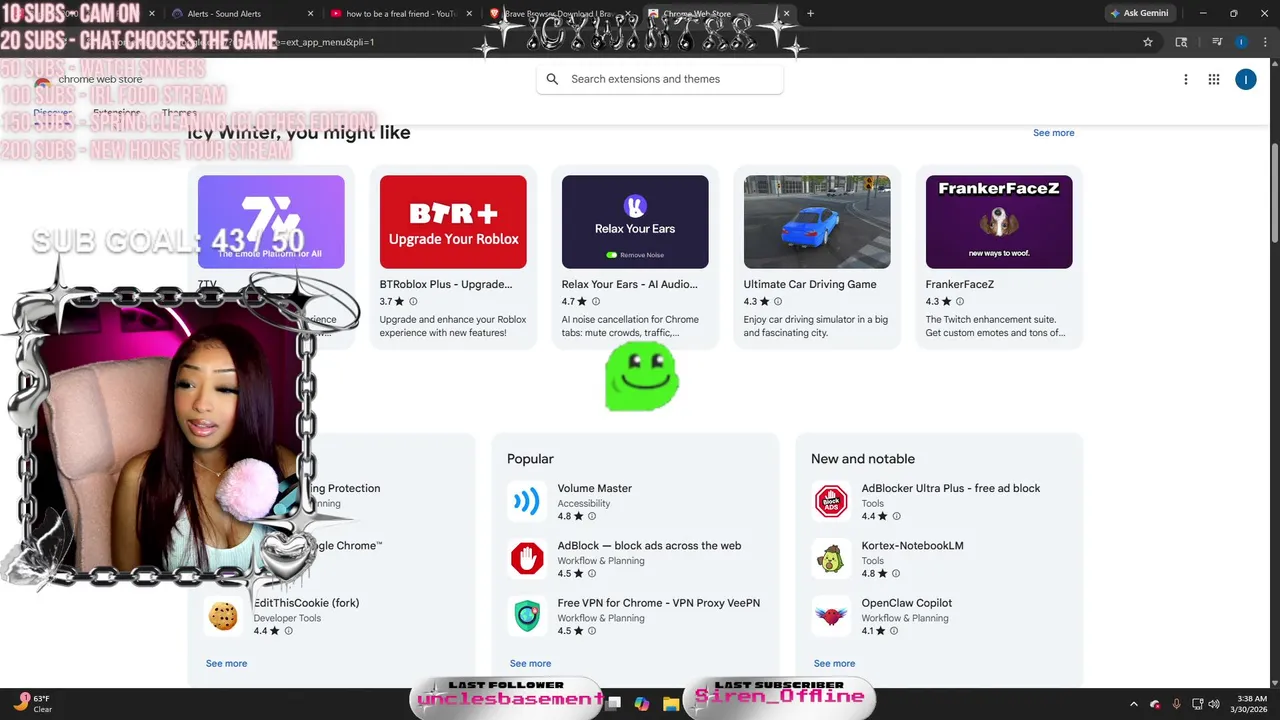Open Copilot from the Windows taskbar

642,704
